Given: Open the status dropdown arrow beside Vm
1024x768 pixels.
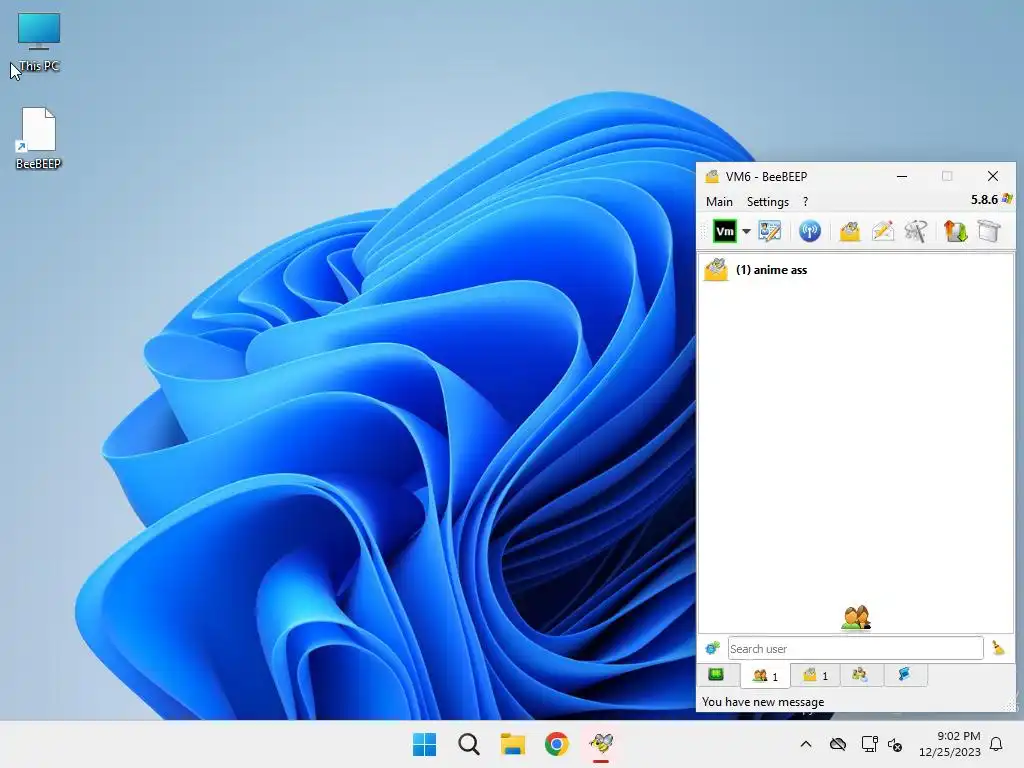Looking at the screenshot, I should [x=746, y=231].
